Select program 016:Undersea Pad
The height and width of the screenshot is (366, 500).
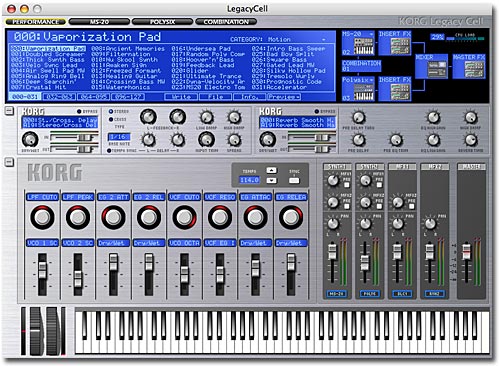201,49
